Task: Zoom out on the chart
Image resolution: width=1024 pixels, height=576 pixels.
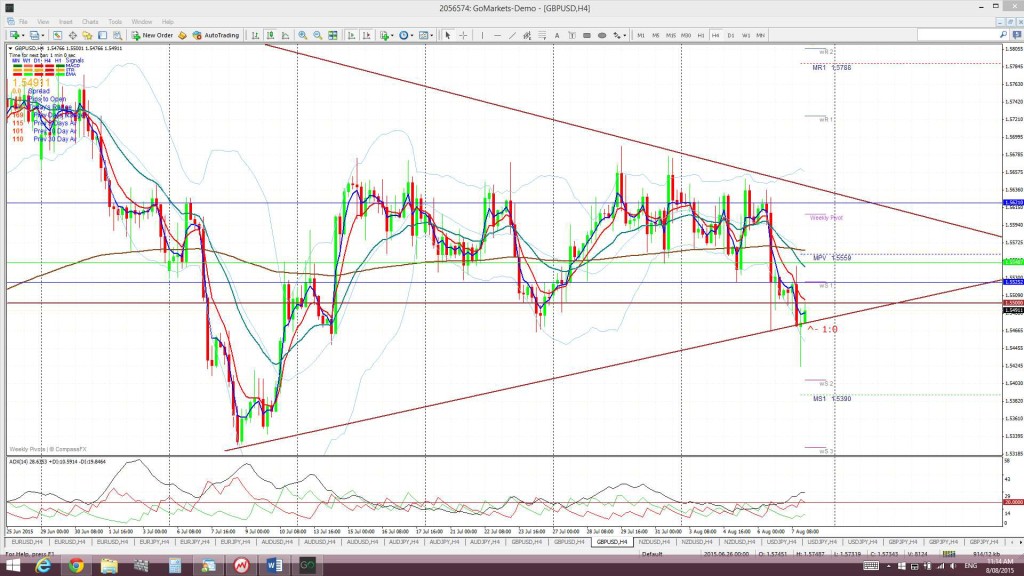Action: point(317,35)
